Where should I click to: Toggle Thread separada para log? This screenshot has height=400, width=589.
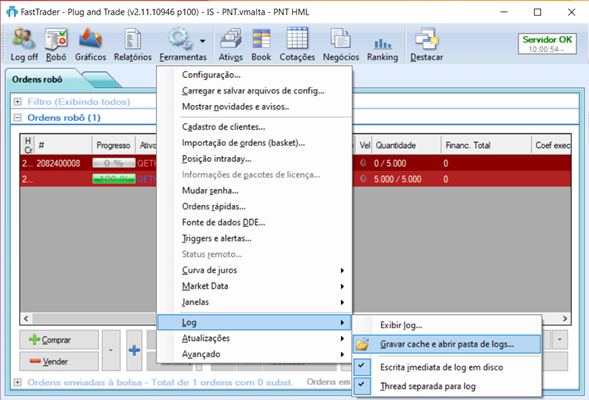[x=447, y=386]
